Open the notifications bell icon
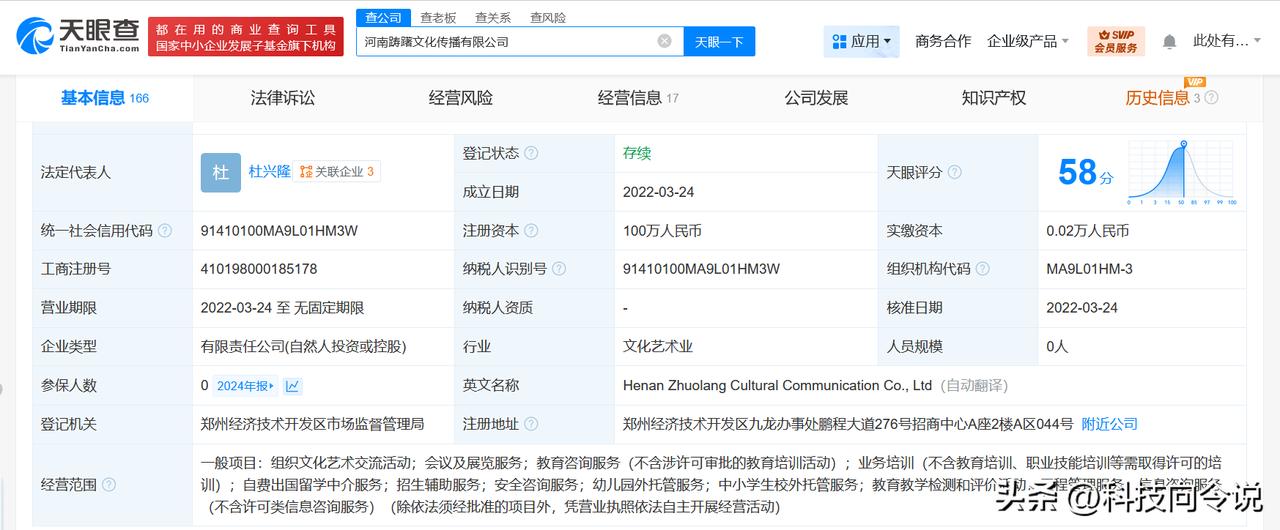The height and width of the screenshot is (530, 1280). coord(1169,42)
